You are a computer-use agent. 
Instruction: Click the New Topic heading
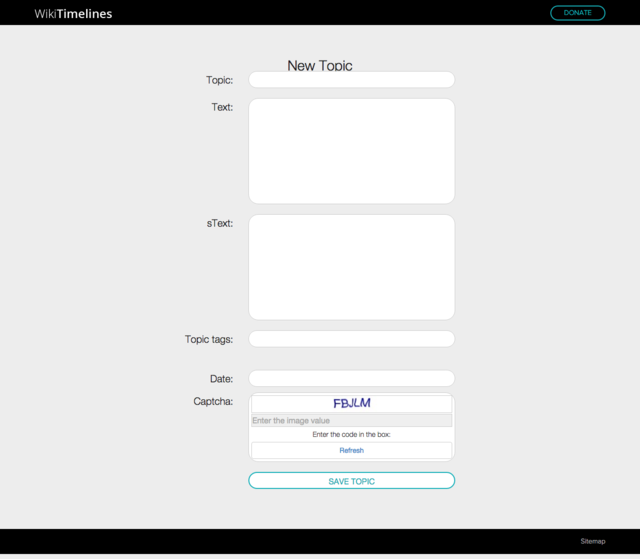point(320,65)
